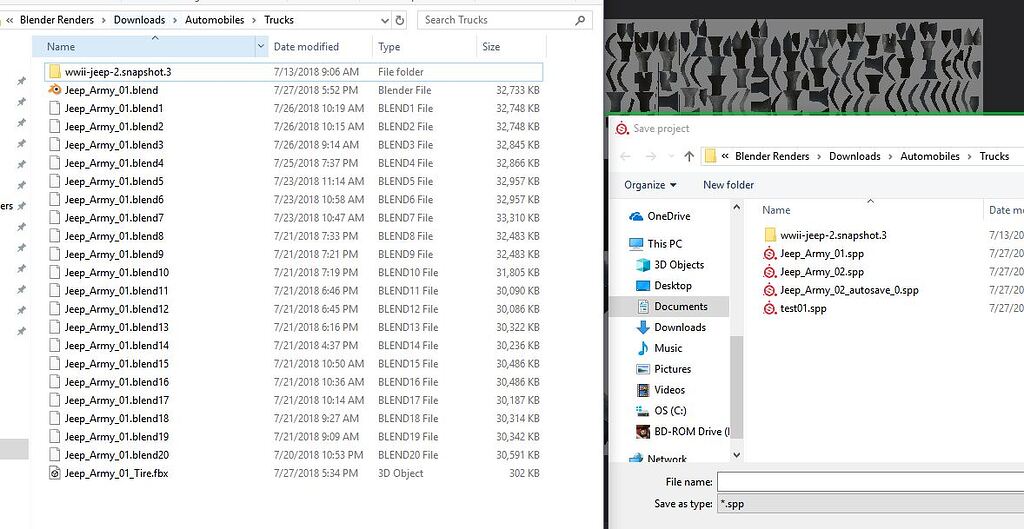
Task: Click the Up arrow in Save project dialog
Action: tap(689, 156)
